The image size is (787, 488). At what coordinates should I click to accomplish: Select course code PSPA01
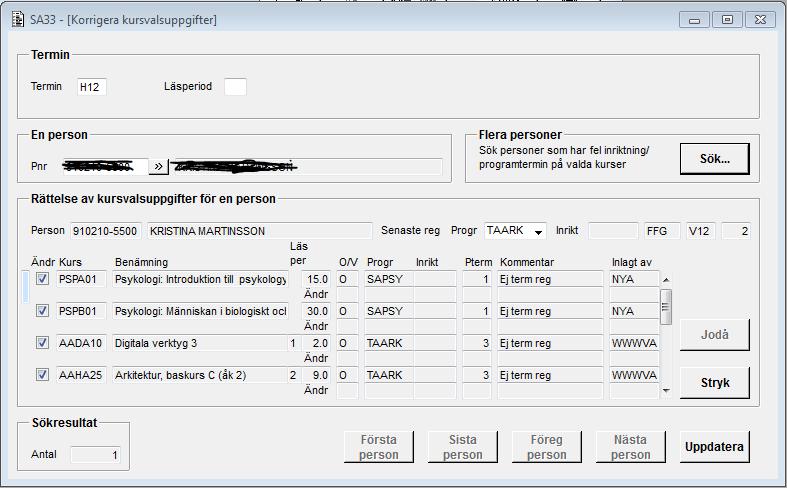81,279
